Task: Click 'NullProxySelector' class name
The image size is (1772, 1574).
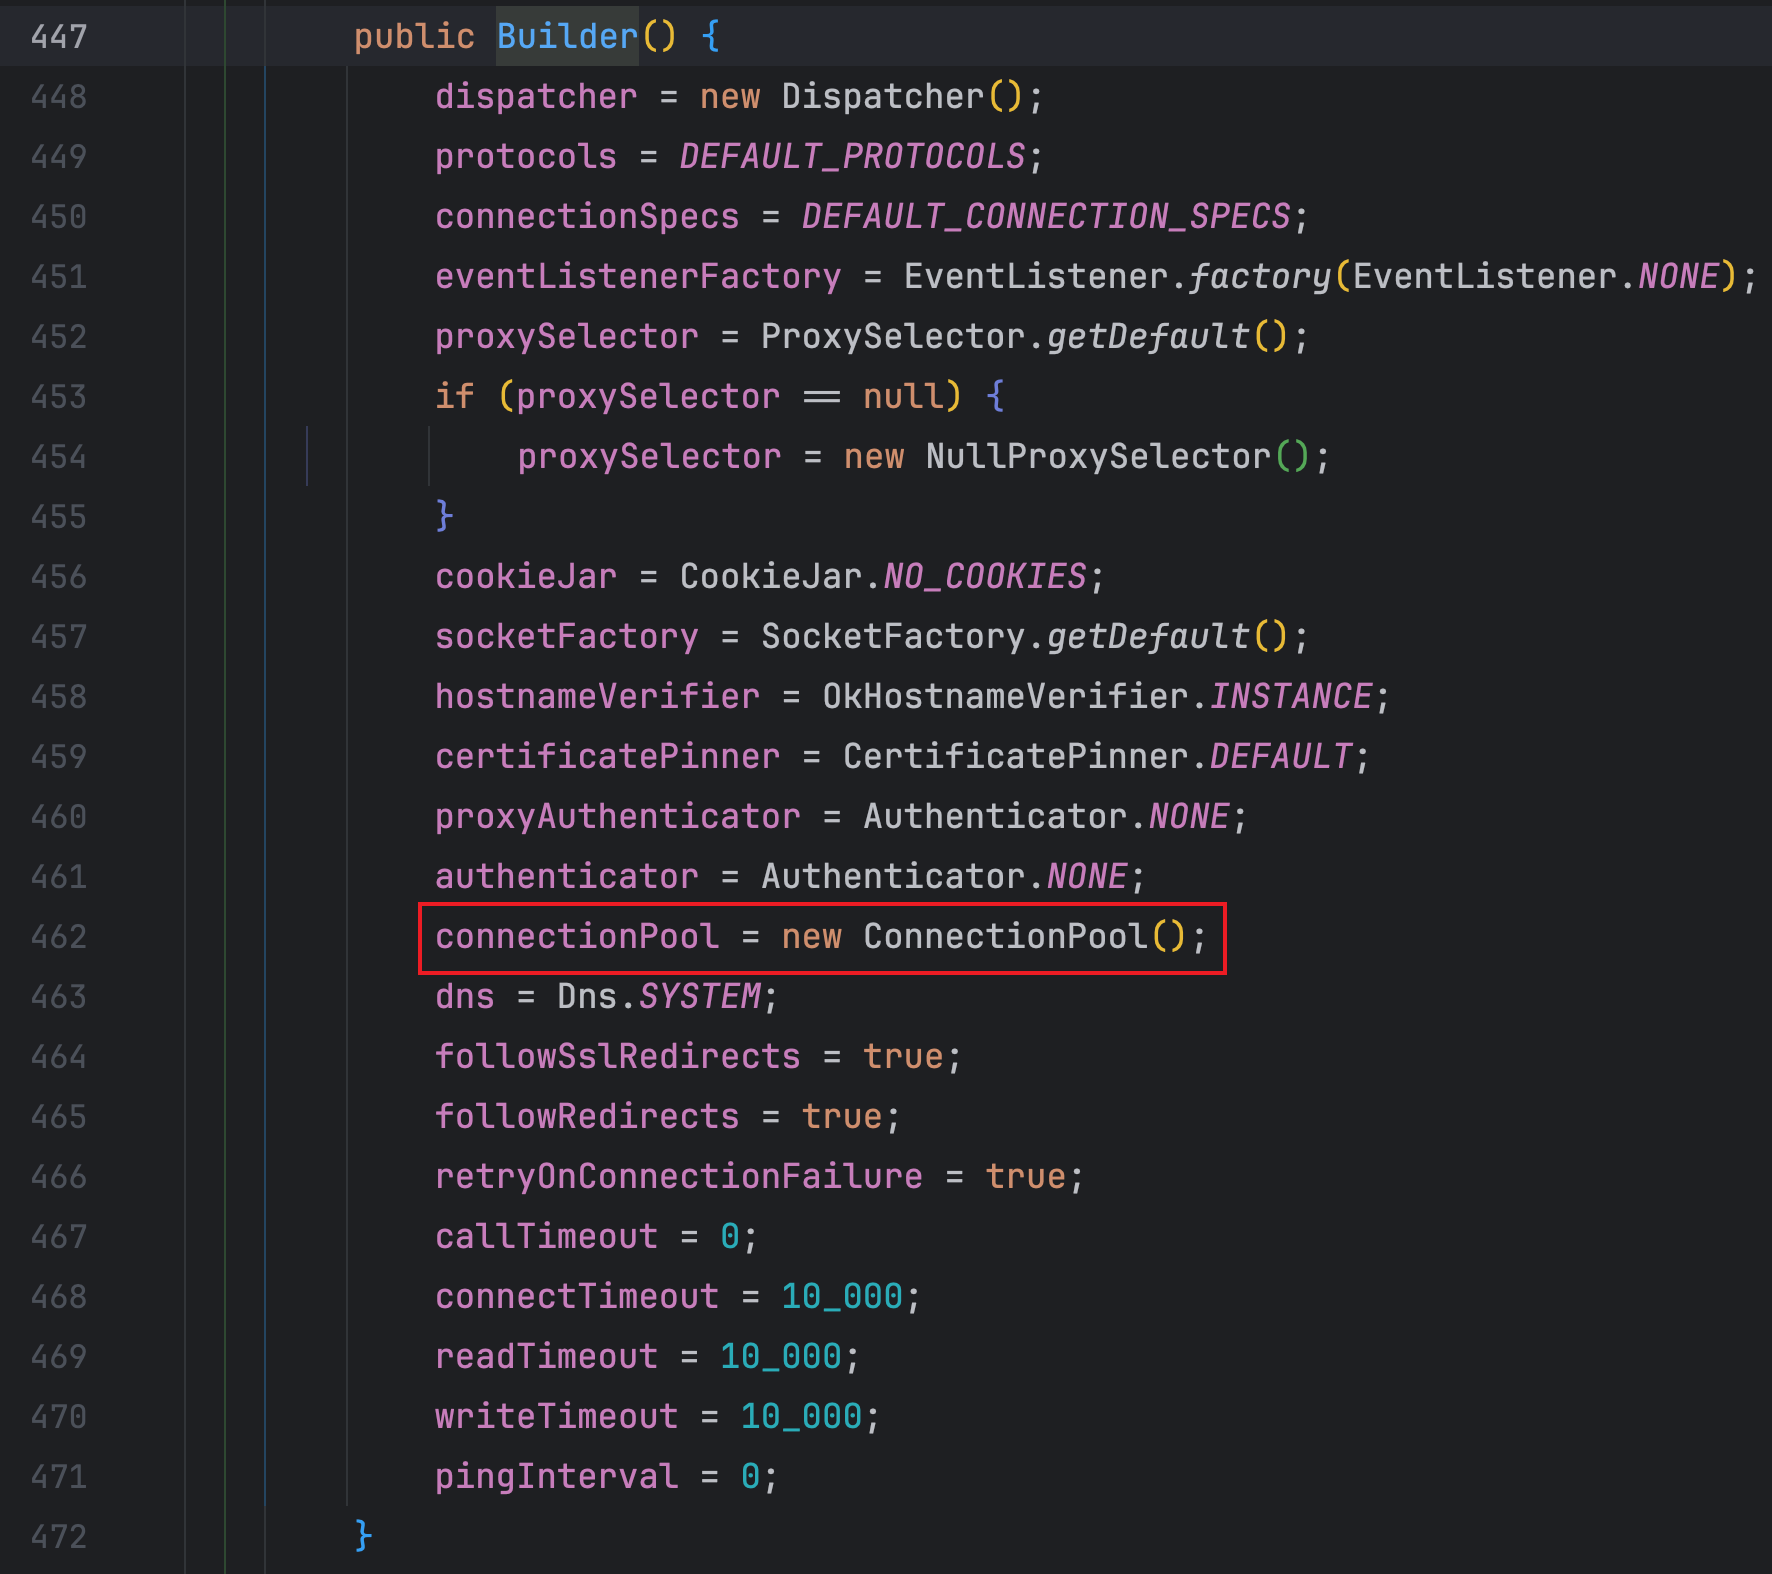Action: point(1098,457)
